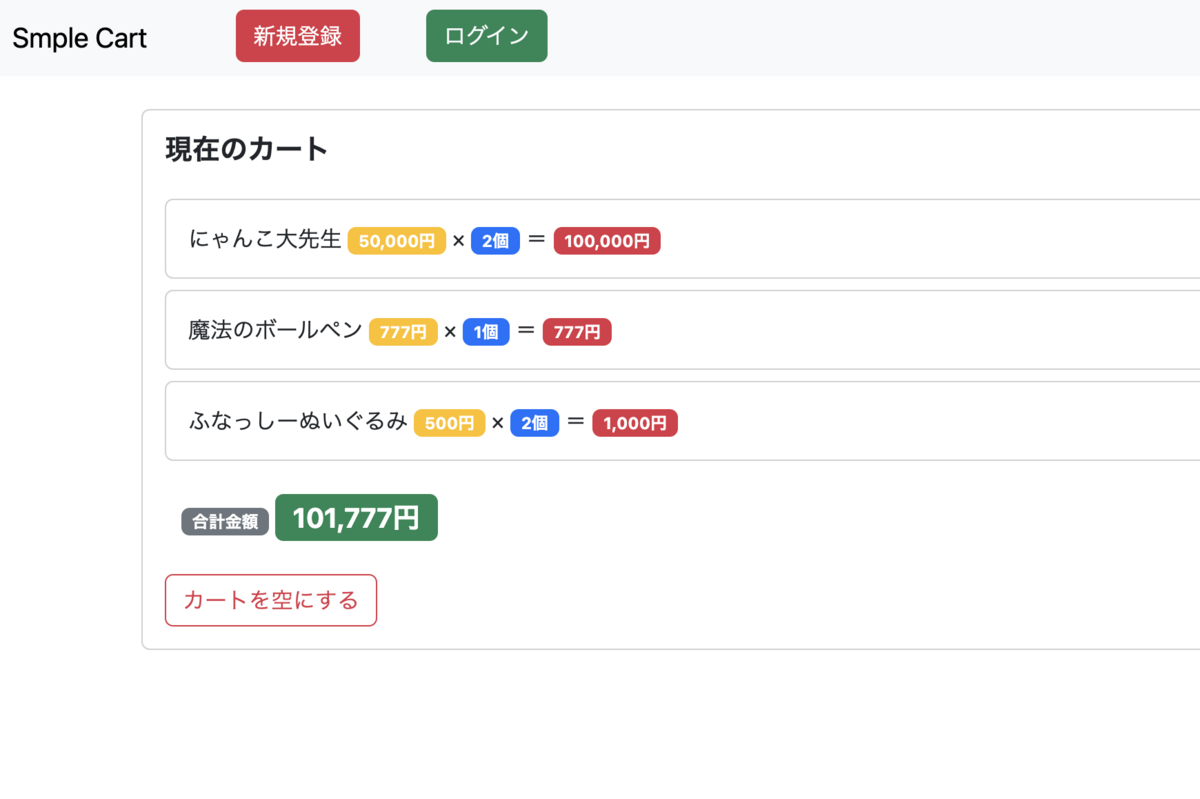
Task: Click the ログイン login button
Action: [x=486, y=35]
